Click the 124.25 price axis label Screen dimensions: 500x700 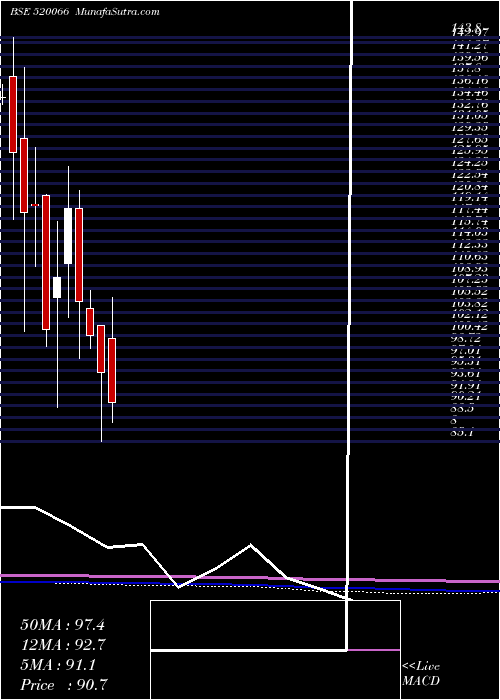point(469,162)
